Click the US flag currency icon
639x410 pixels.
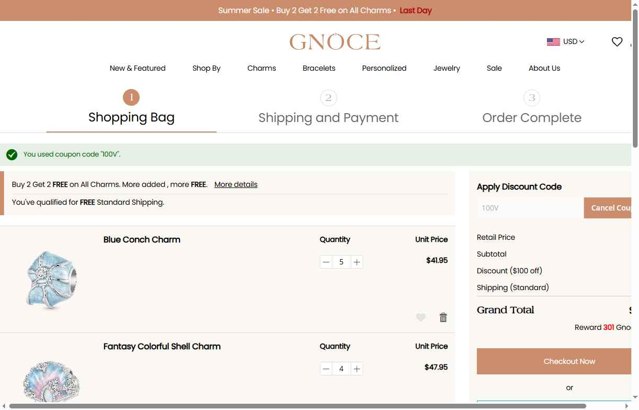click(x=553, y=42)
